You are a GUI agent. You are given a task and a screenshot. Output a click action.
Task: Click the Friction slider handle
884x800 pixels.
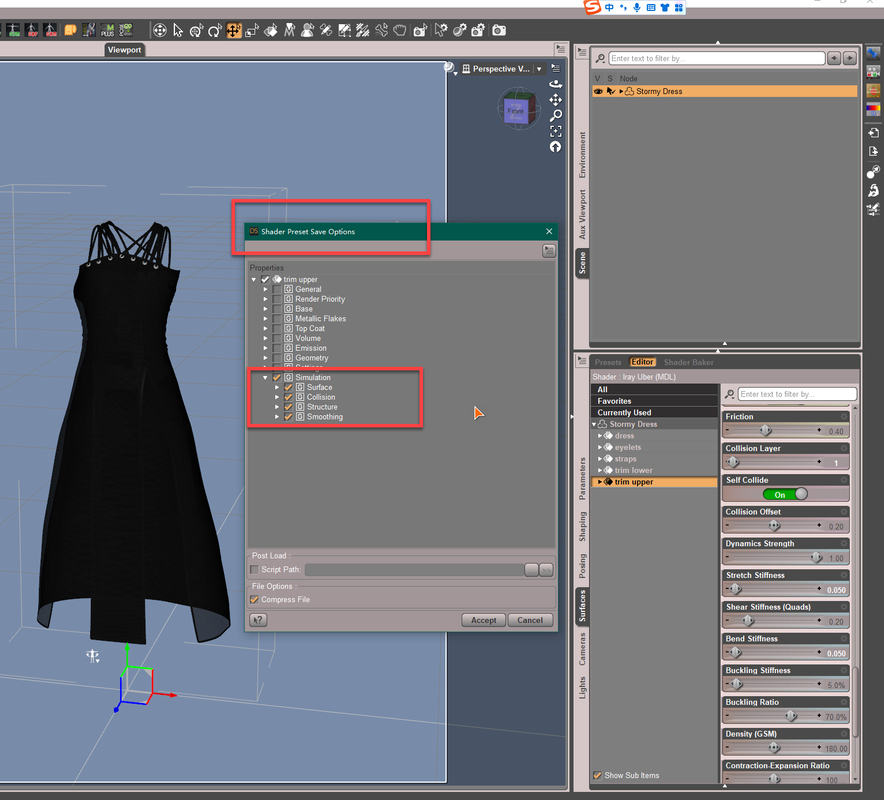[765, 430]
